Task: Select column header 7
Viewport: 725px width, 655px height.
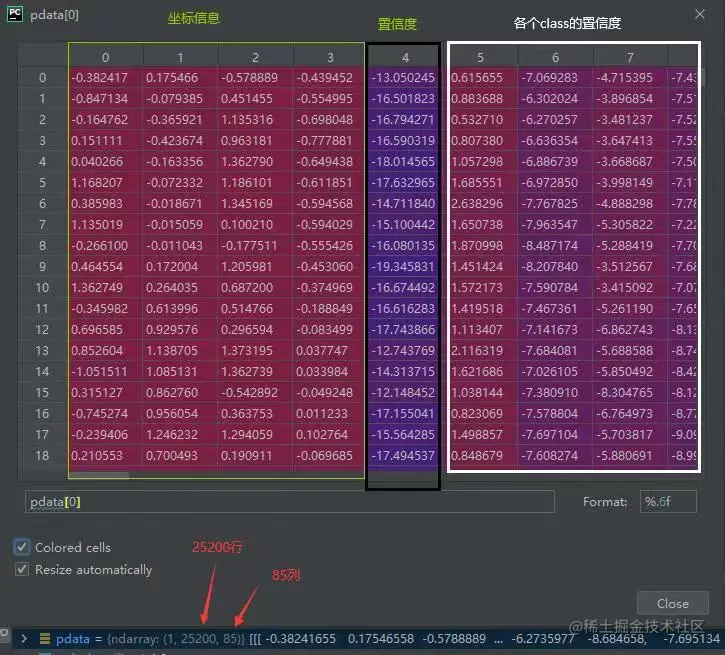Action: pyautogui.click(x=630, y=57)
